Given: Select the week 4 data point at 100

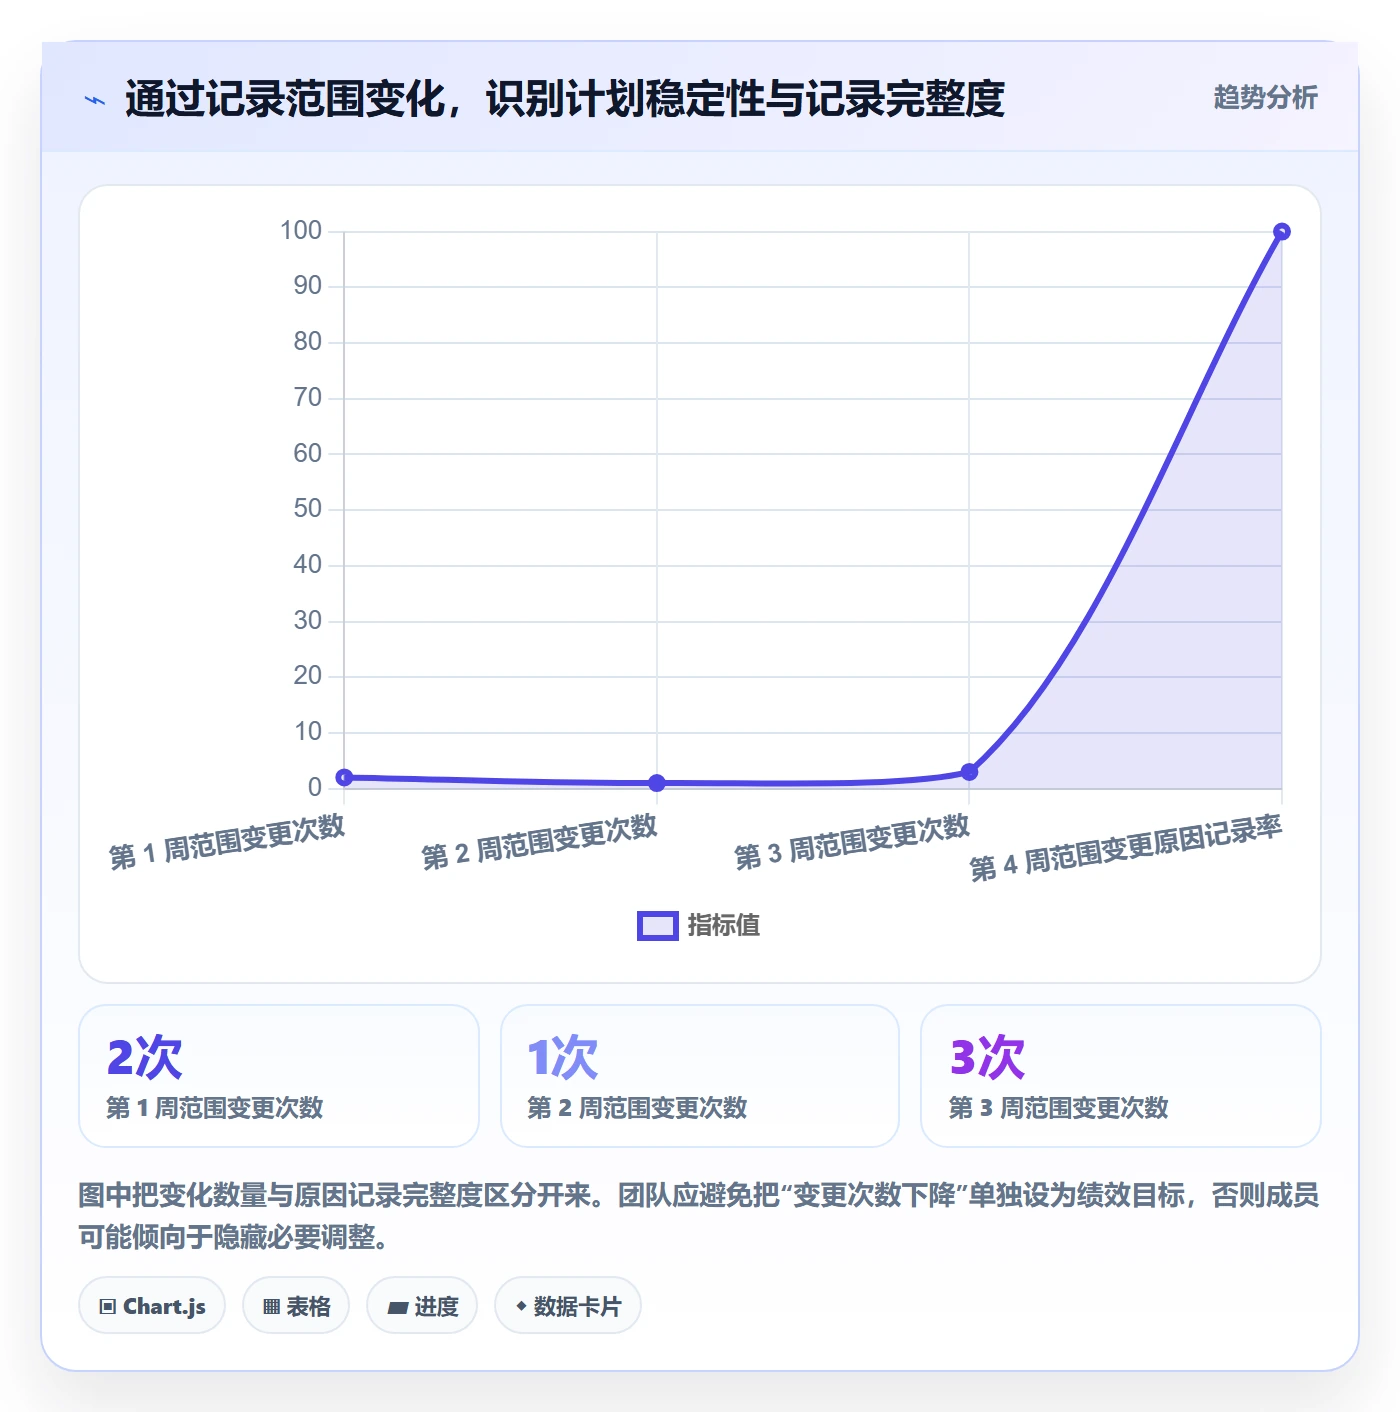Looking at the screenshot, I should pyautogui.click(x=1281, y=232).
